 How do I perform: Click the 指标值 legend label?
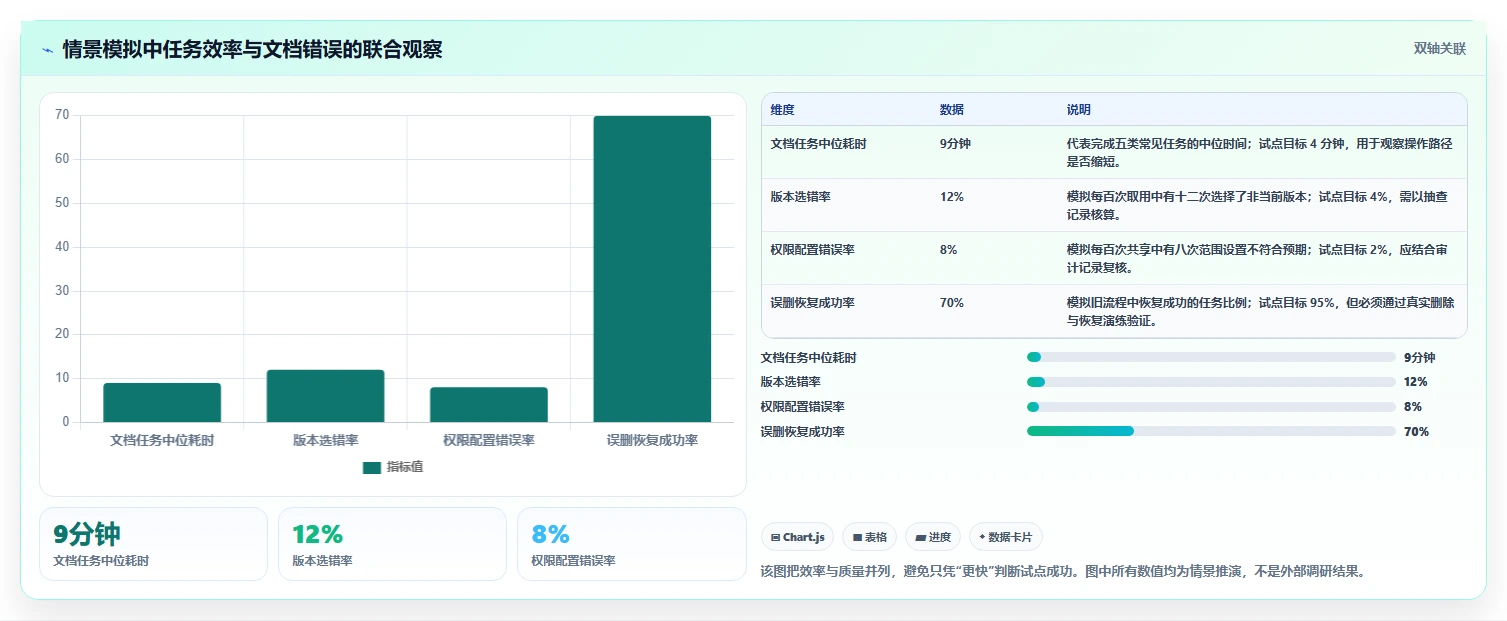[405, 467]
